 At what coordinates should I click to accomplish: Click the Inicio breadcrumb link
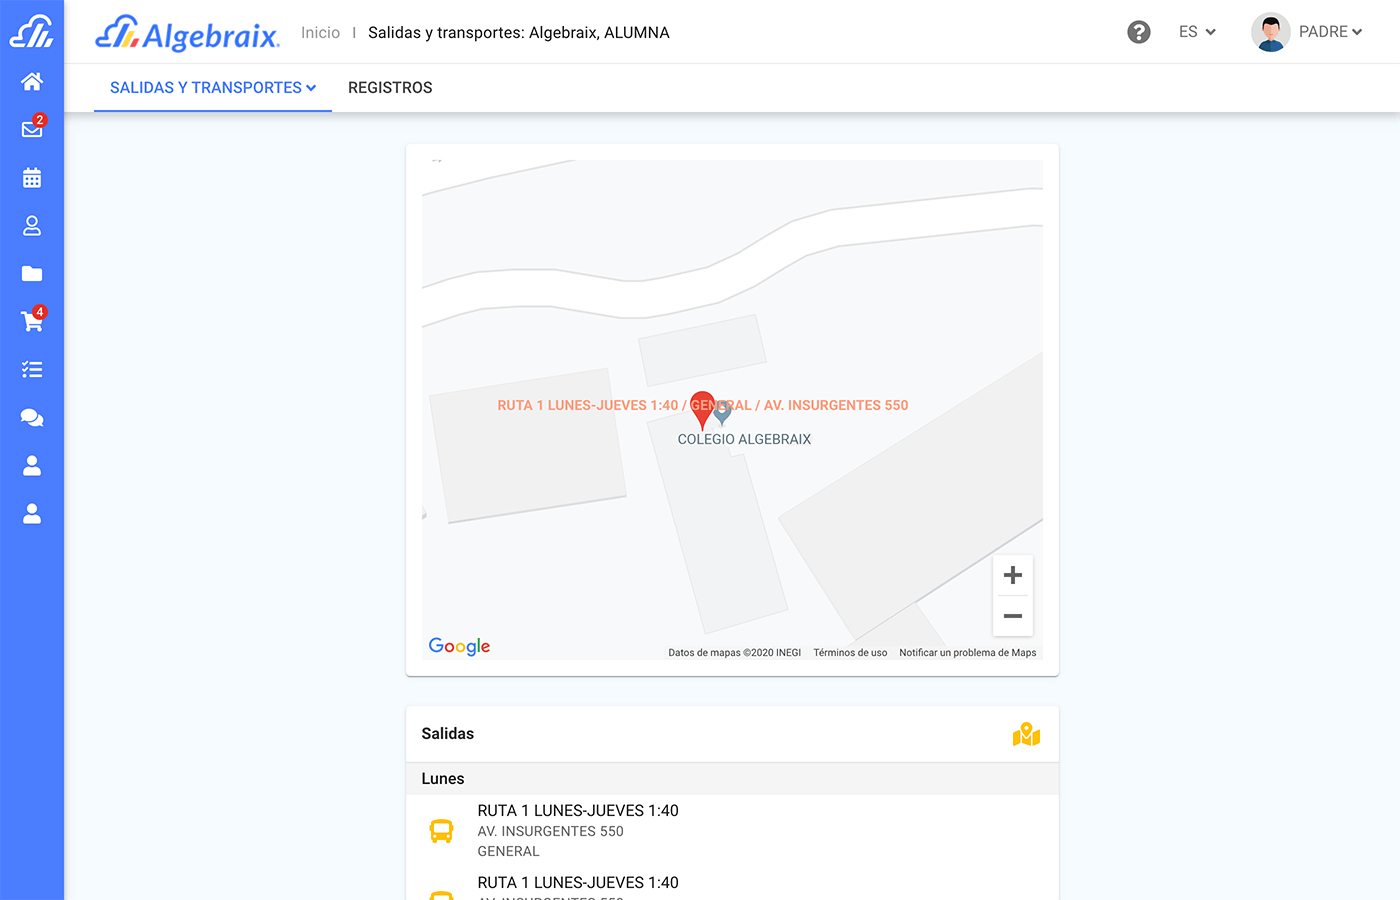[320, 32]
